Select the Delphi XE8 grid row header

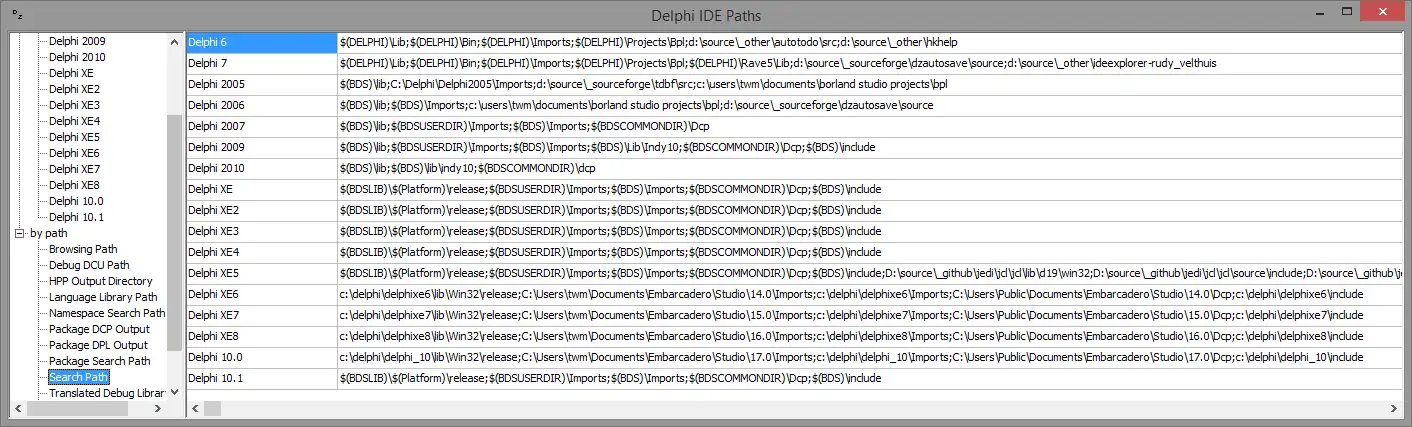262,337
